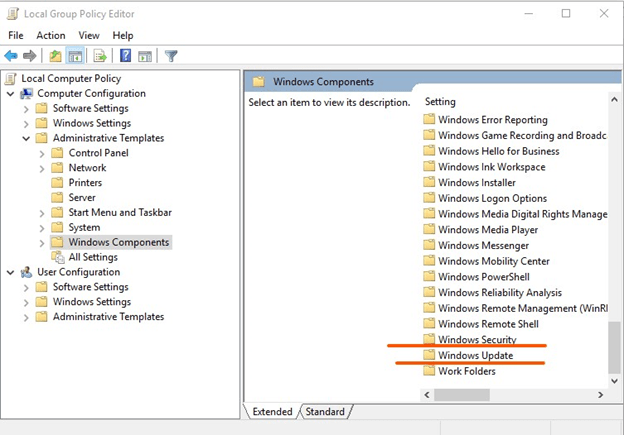Click the Windows Components header folder icon
The height and width of the screenshot is (435, 624).
coord(259,82)
